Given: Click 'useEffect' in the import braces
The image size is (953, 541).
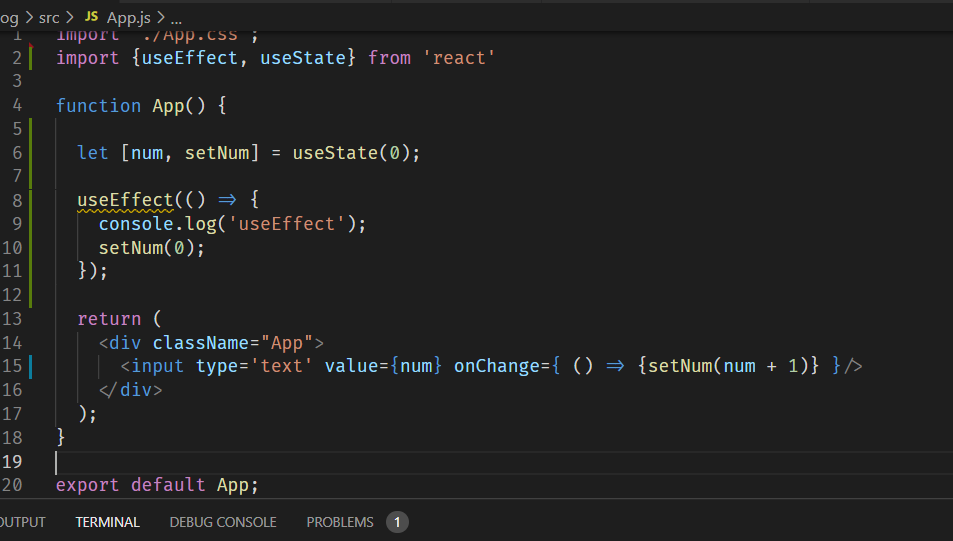Looking at the screenshot, I should click(190, 58).
